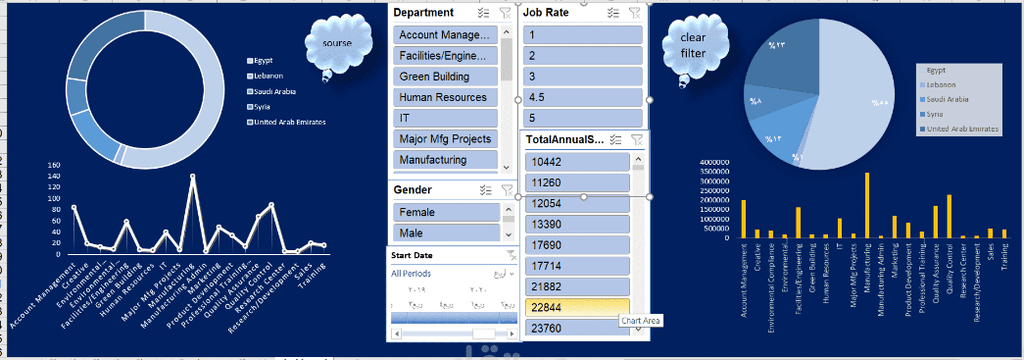Click the sourse cloud button

tap(337, 44)
